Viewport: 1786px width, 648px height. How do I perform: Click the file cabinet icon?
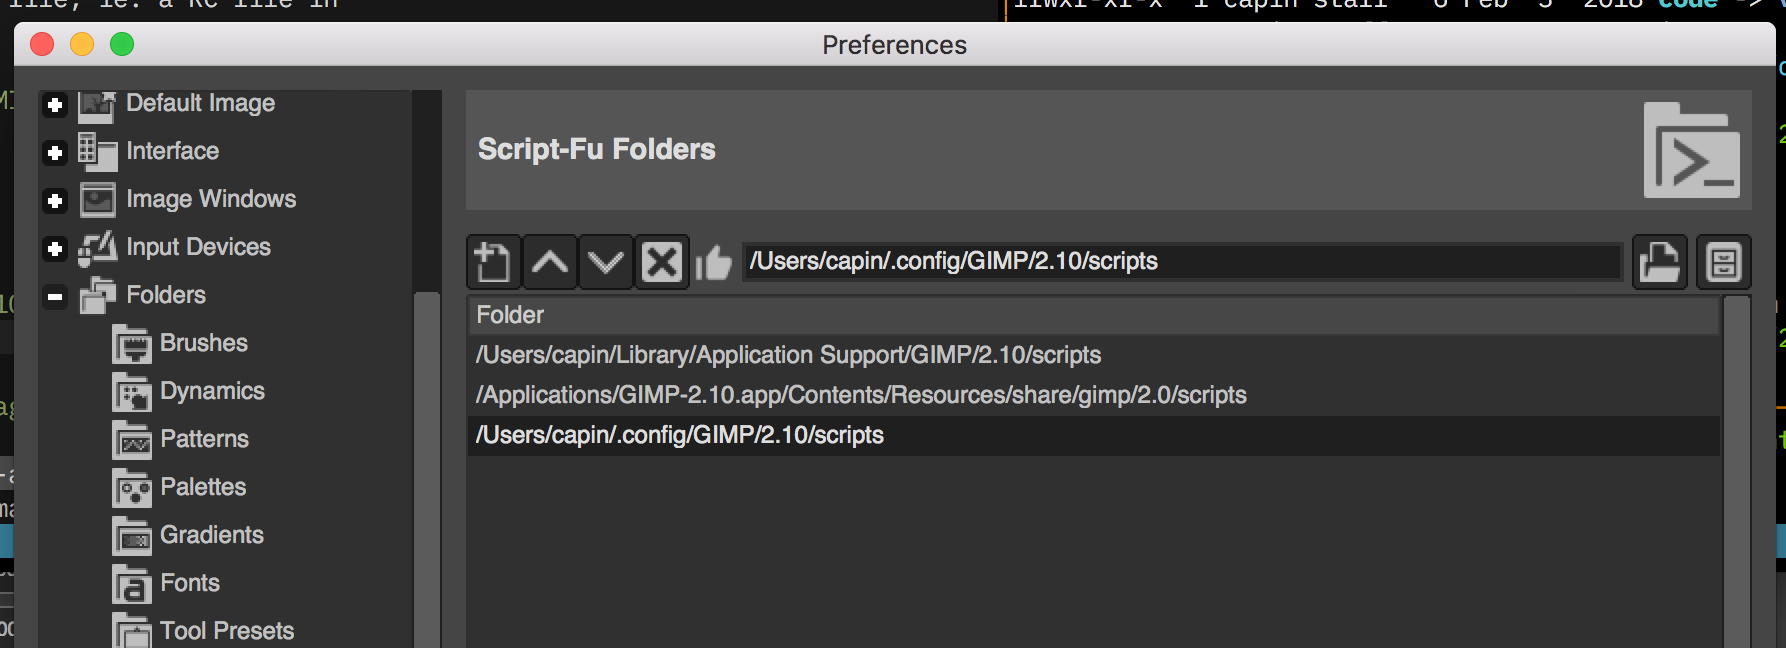coord(1723,262)
